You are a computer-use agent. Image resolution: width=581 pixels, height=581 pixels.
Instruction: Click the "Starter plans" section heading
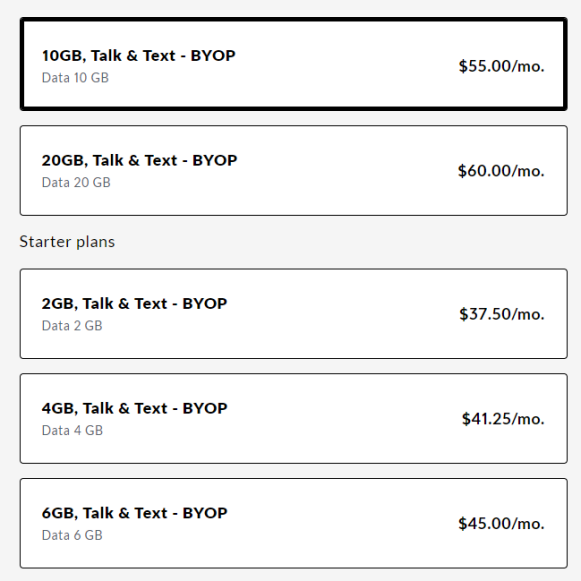click(x=67, y=242)
